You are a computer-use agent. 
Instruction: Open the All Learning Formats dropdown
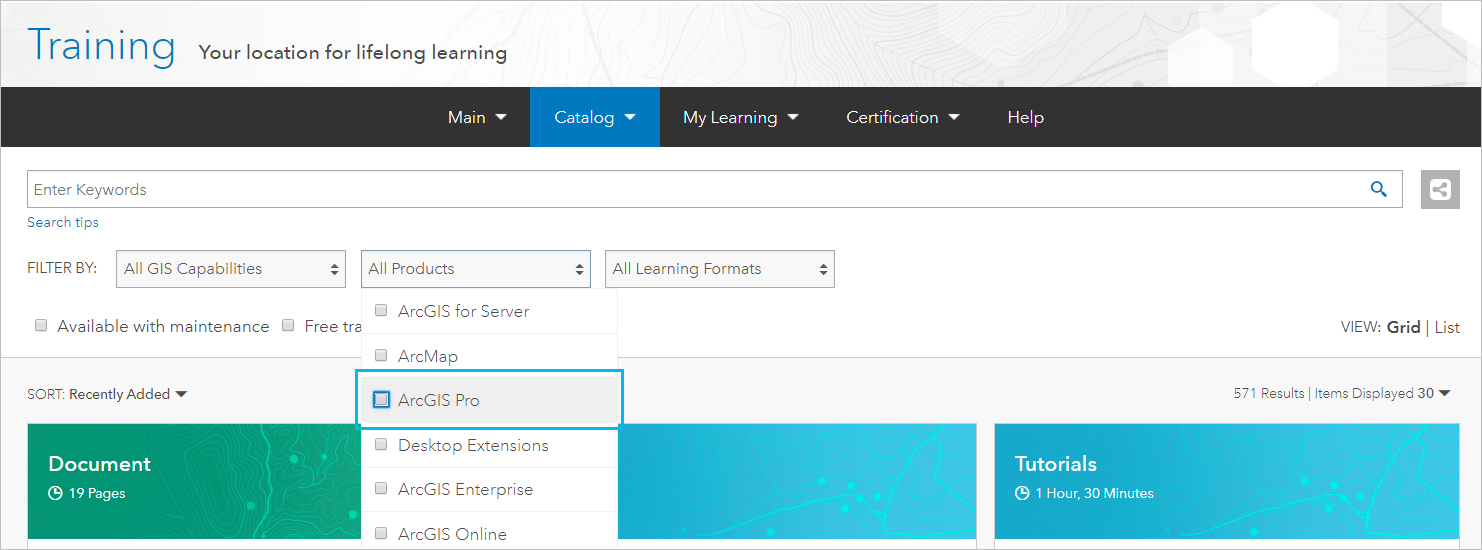[720, 269]
